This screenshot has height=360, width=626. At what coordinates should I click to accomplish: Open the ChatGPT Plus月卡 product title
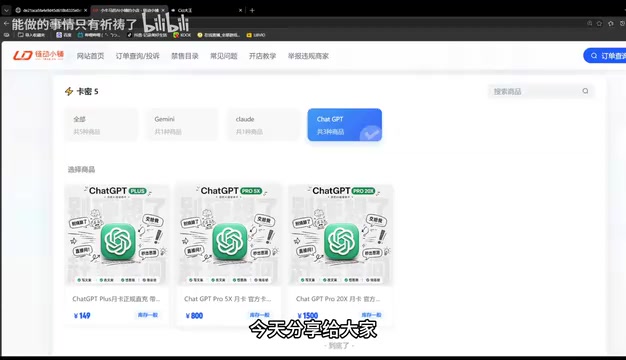pyautogui.click(x=116, y=299)
